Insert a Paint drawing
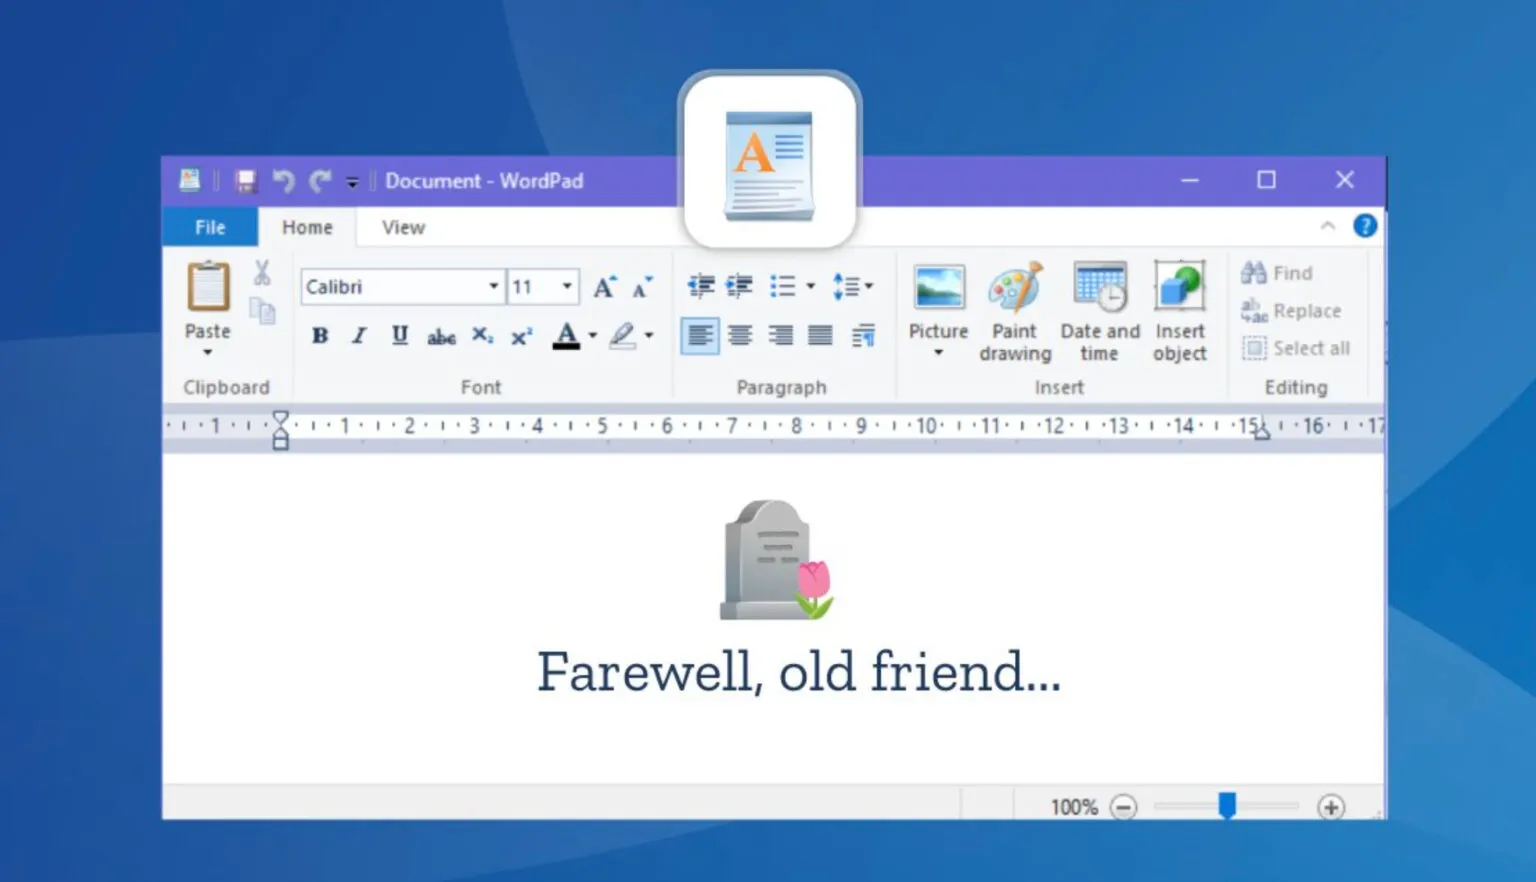Screen dimensions: 1536x882 [1015, 310]
